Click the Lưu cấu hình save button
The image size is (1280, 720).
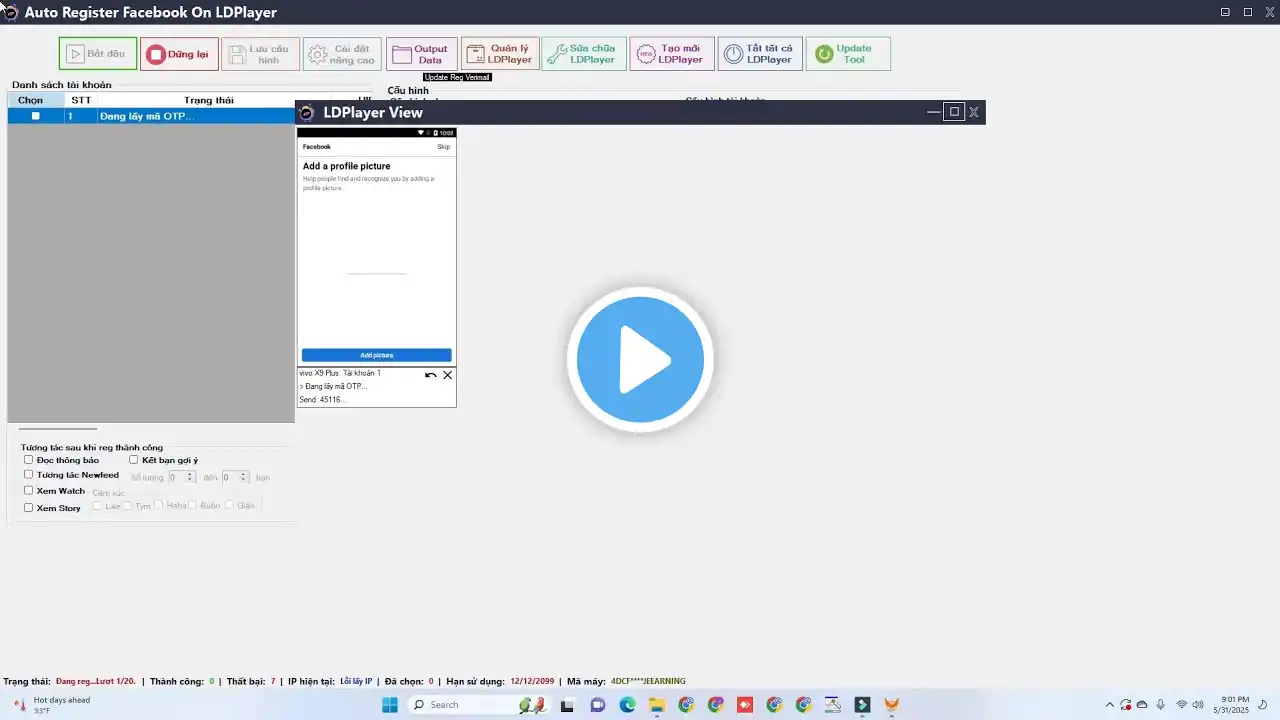coord(260,54)
